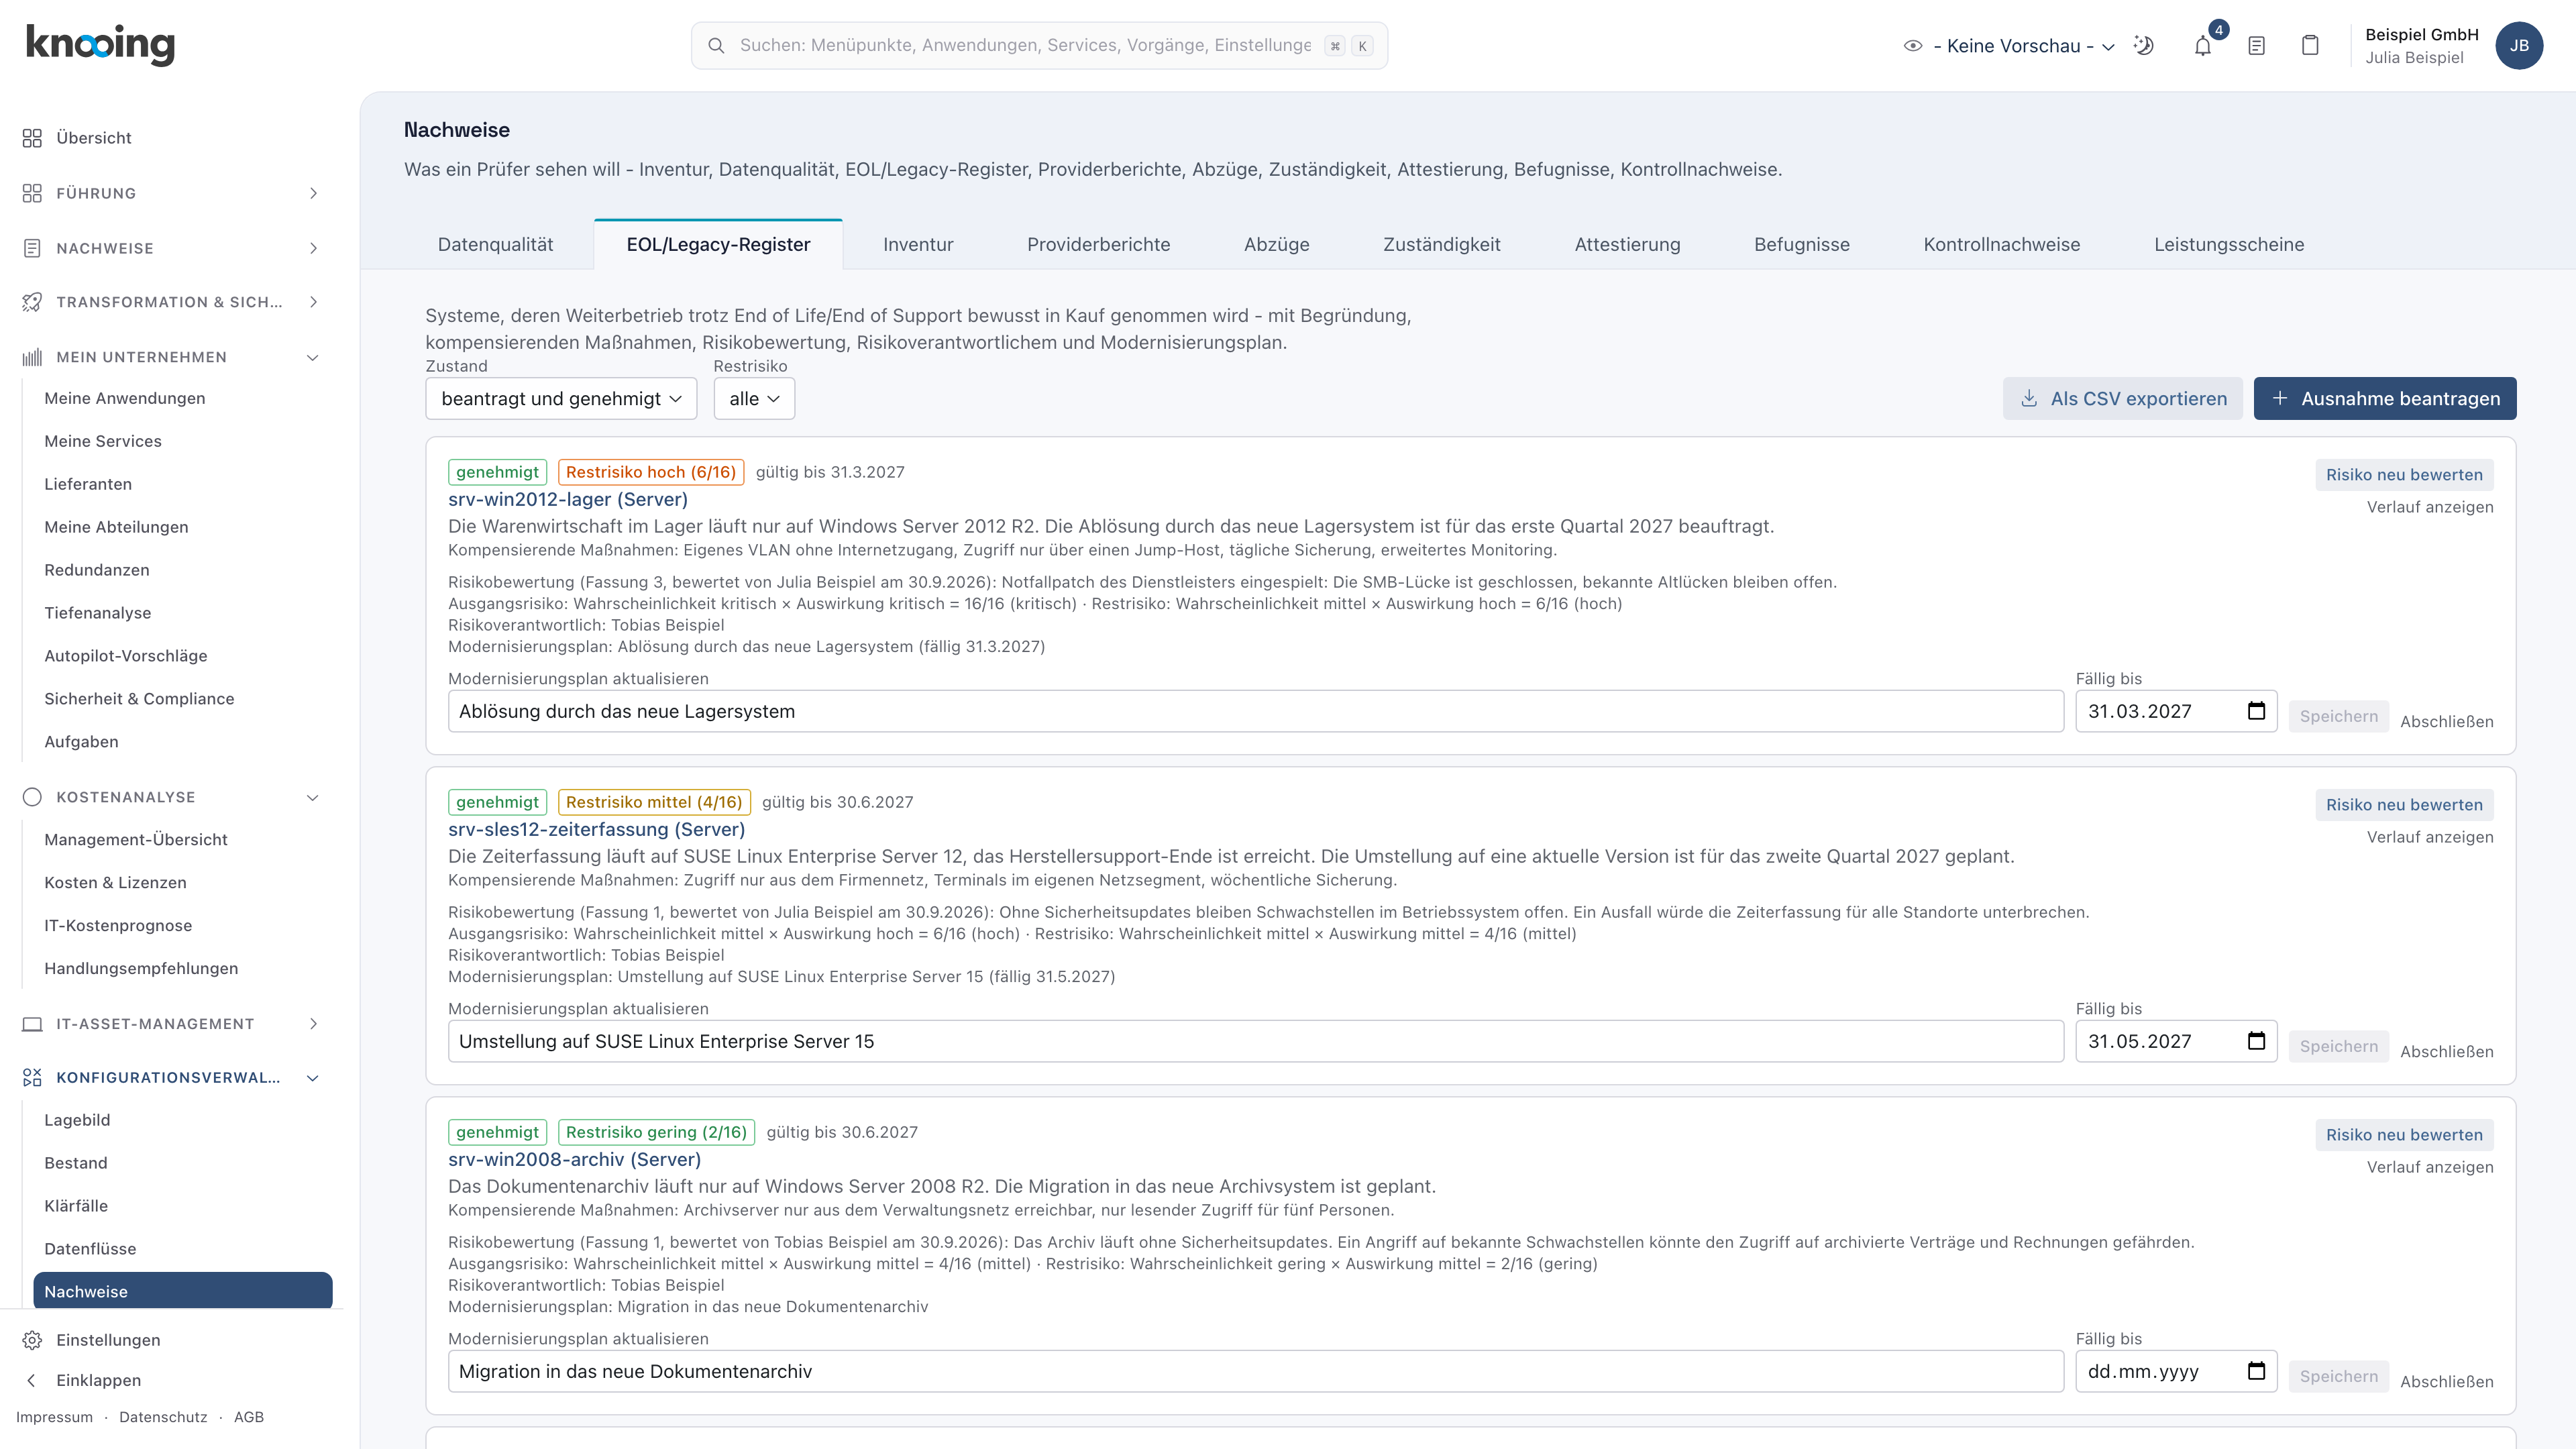Collapse KONFIGURATIONSVERWAL... chevron

click(x=313, y=1078)
